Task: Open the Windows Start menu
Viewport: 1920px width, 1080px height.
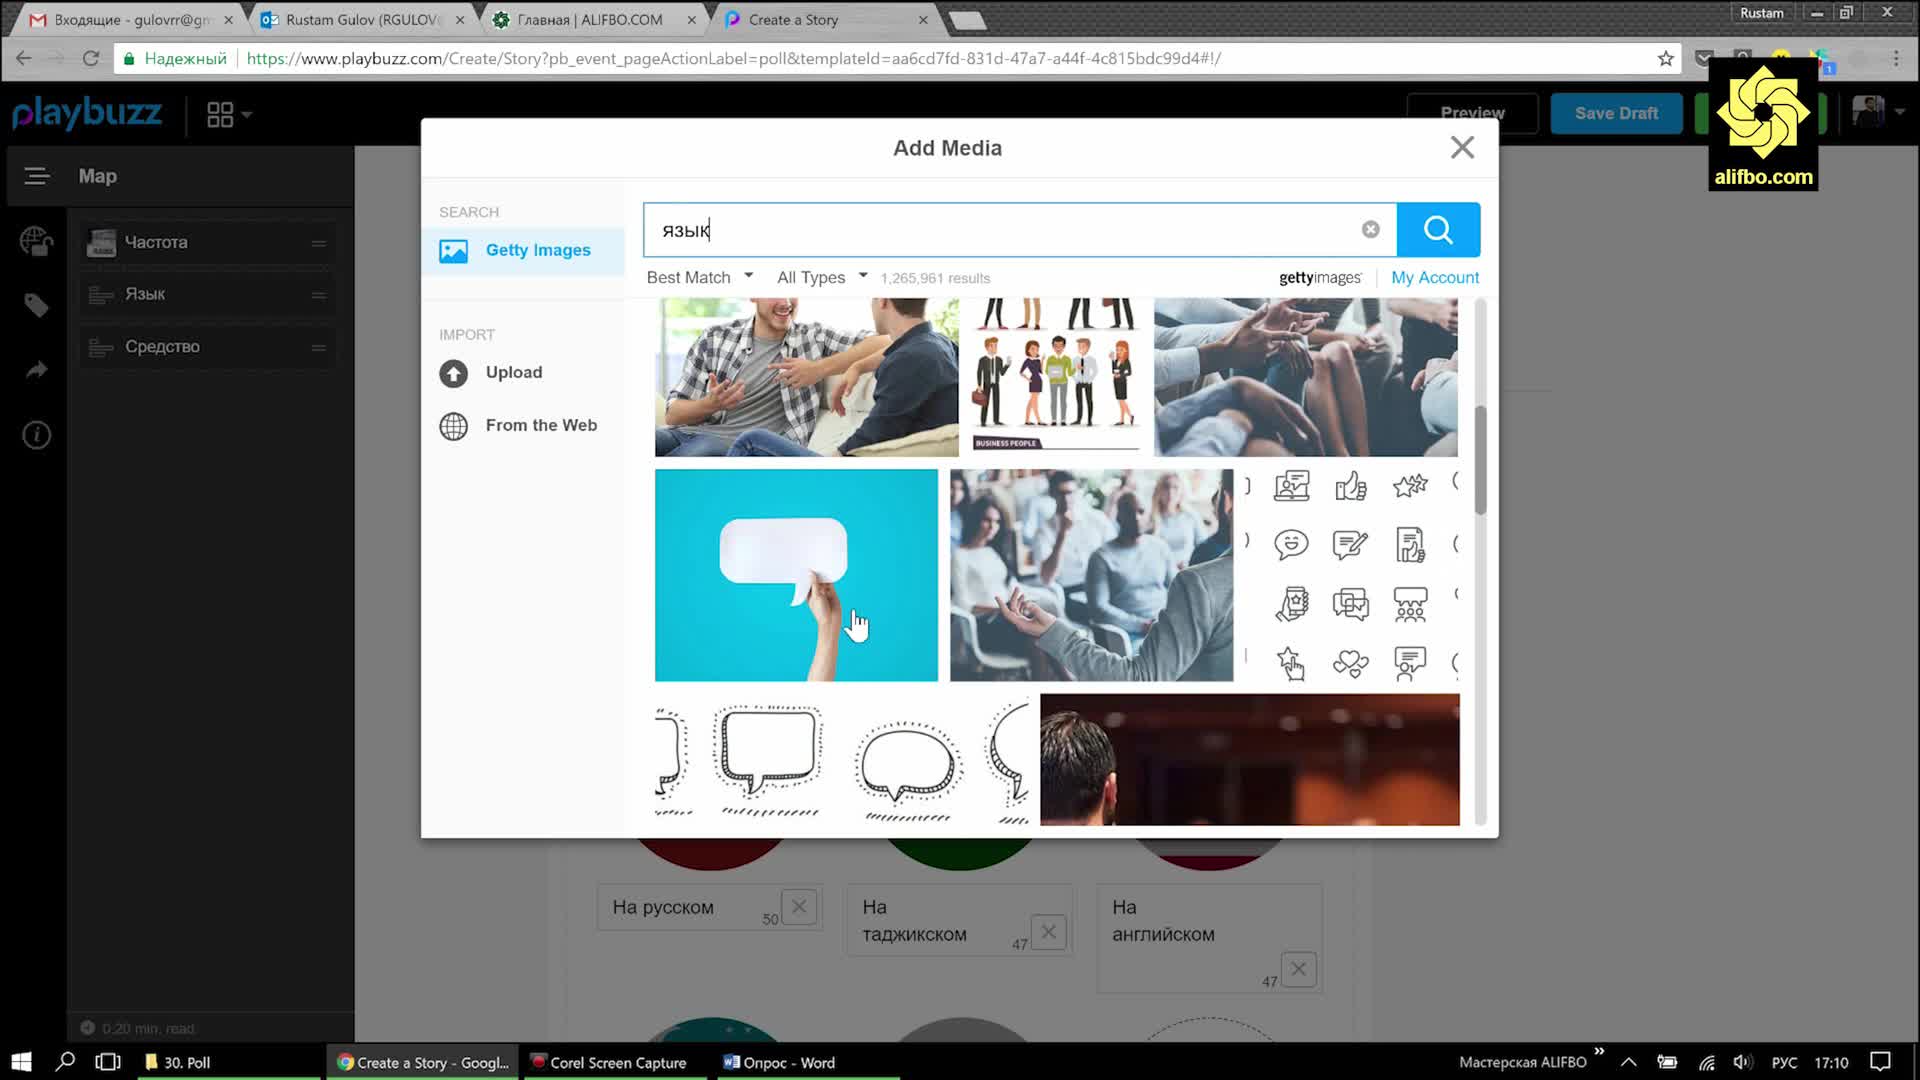Action: pos(21,1062)
